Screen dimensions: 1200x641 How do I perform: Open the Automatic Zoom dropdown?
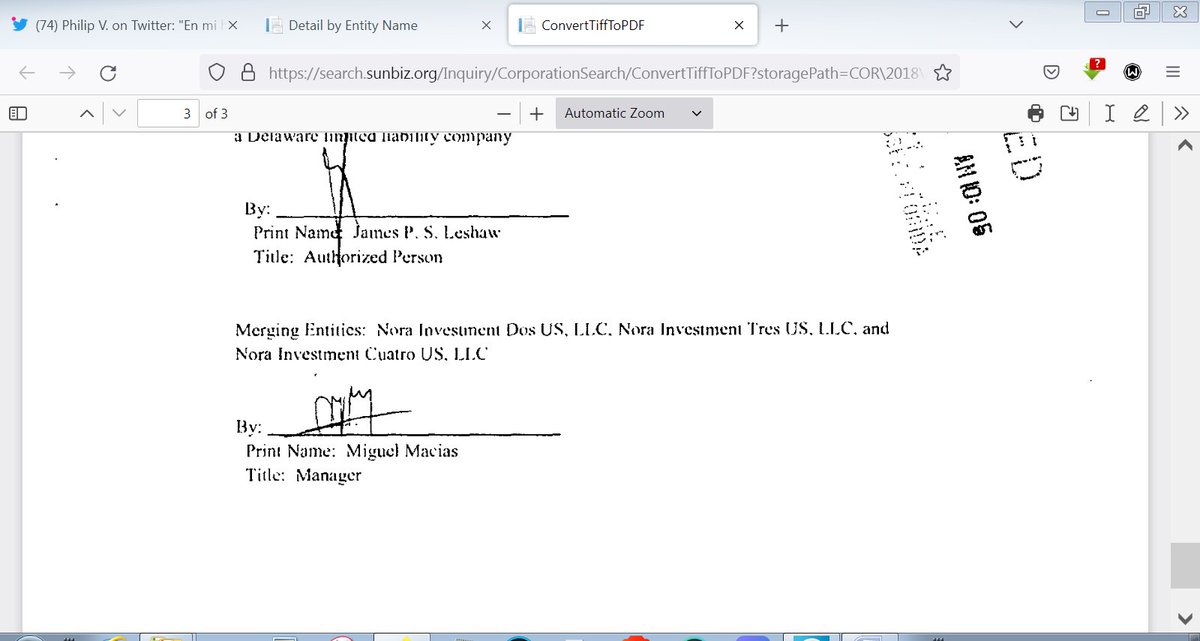coord(634,113)
